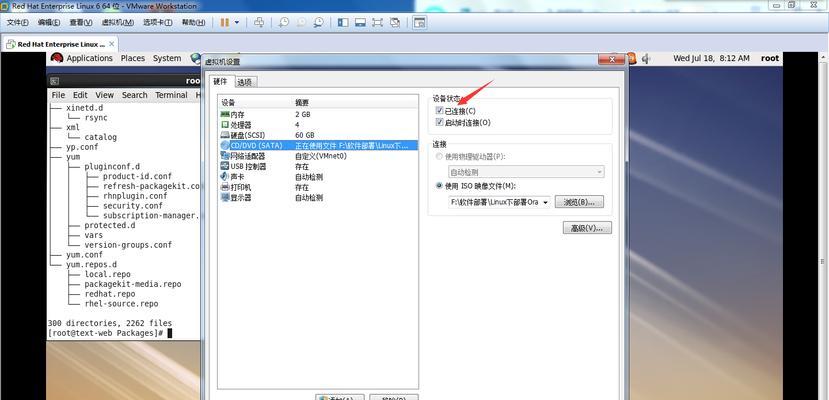The height and width of the screenshot is (400, 829).
Task: Select the 使用 ISO 映像文件(M) radio button
Action: 439,186
